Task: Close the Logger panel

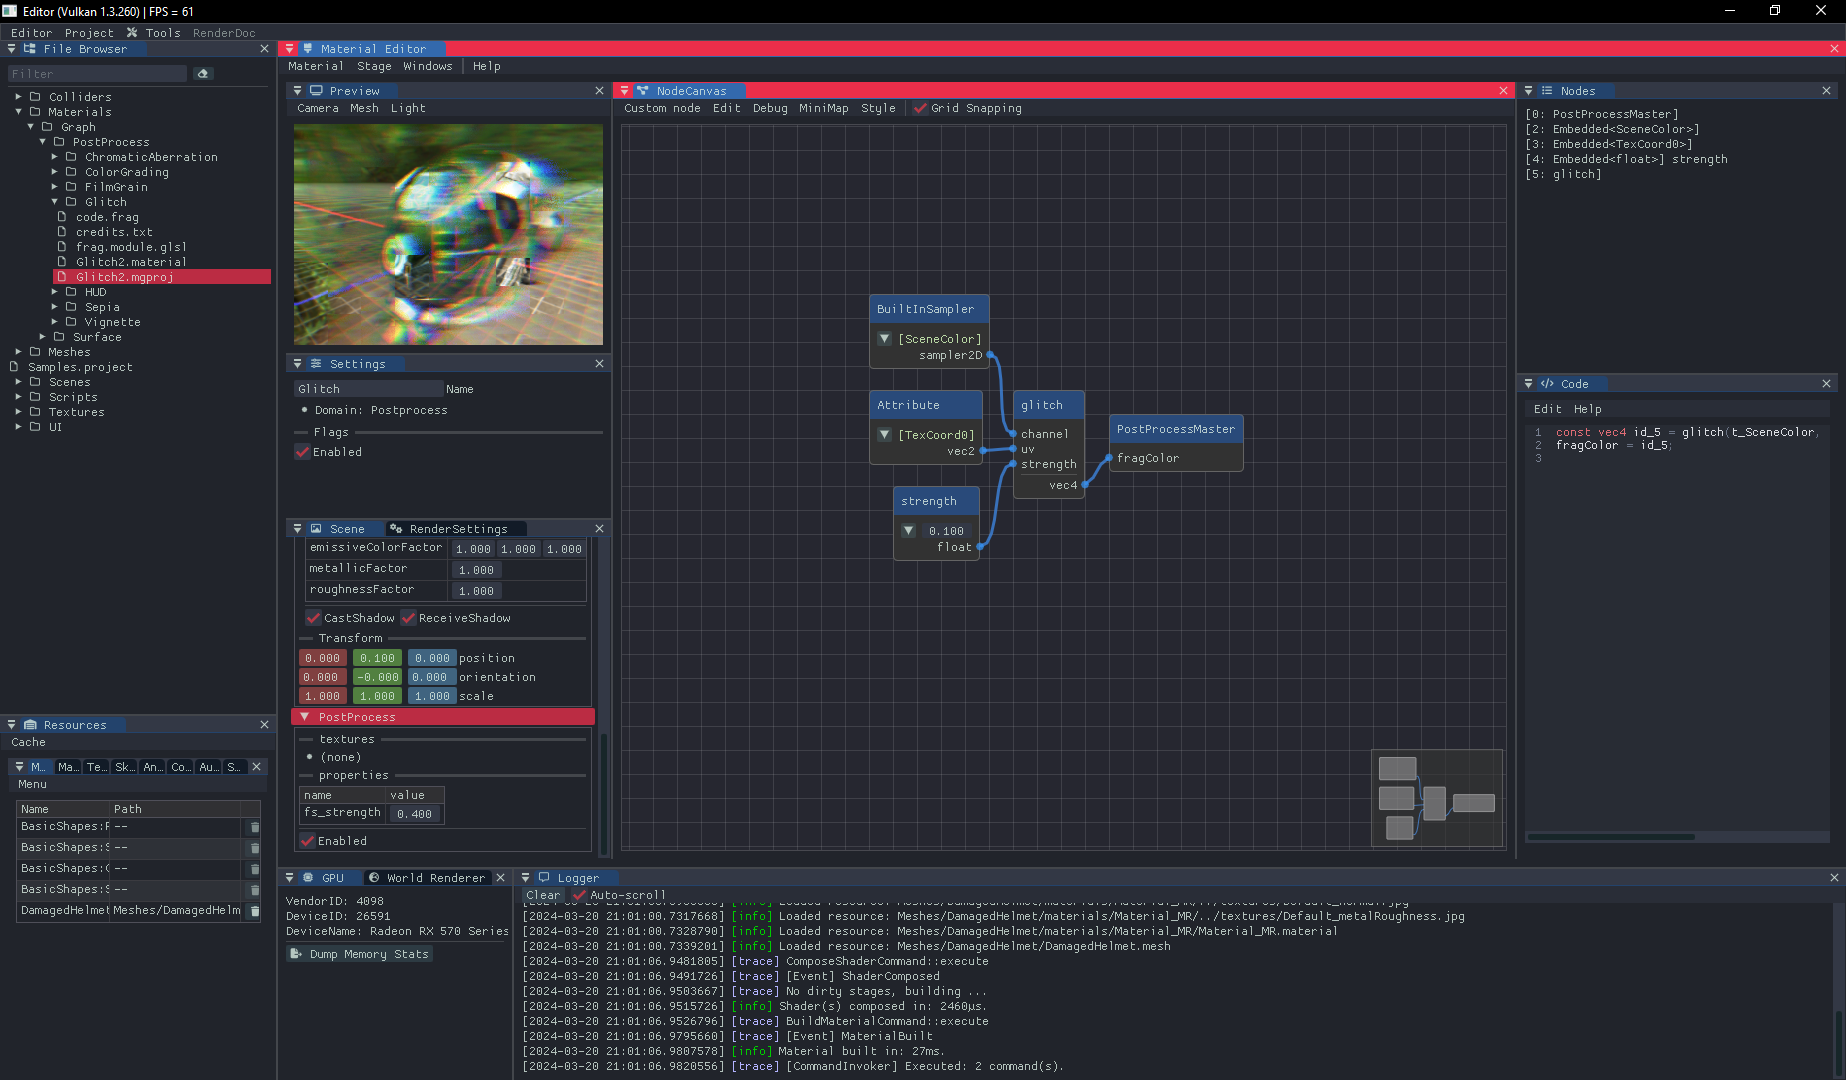Action: [1834, 878]
